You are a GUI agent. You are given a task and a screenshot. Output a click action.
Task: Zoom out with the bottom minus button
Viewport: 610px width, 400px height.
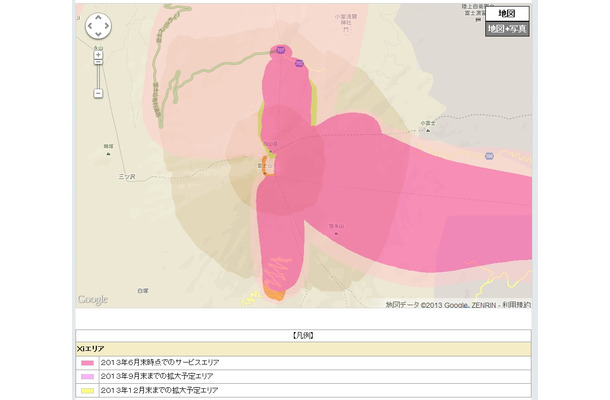pos(98,93)
